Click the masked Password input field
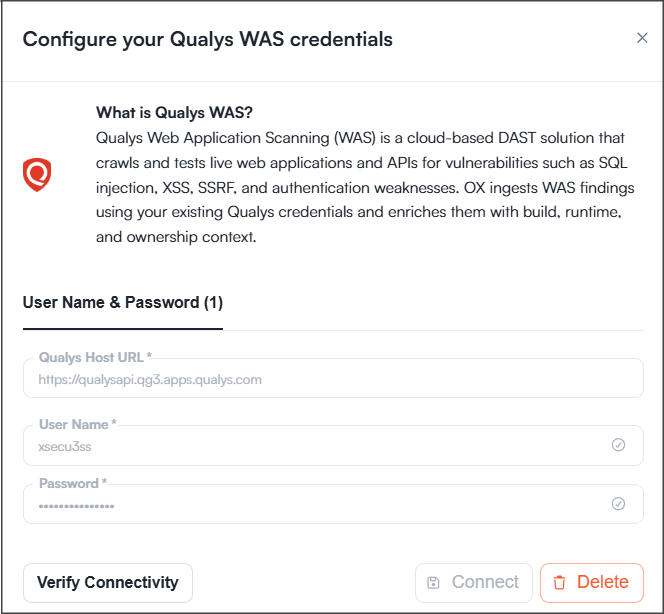This screenshot has height=614, width=664. 333,504
